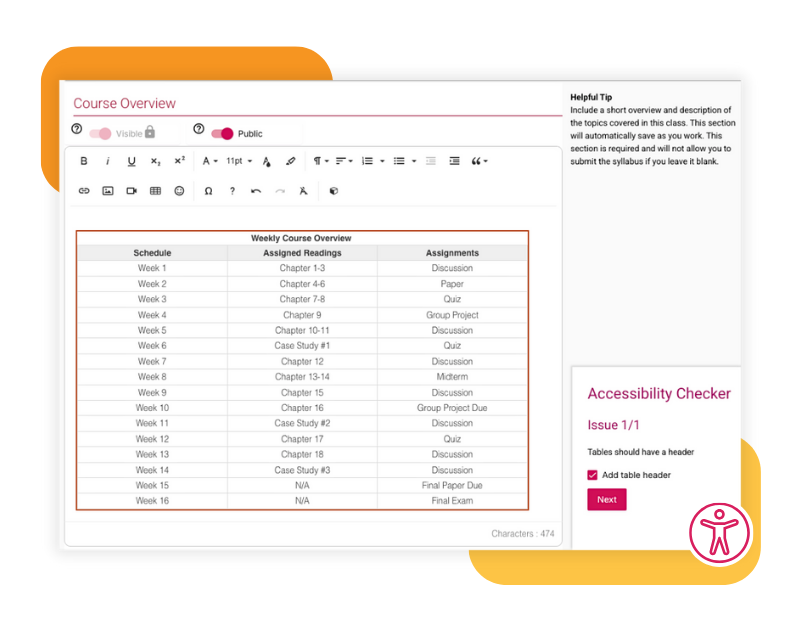Apply bold formatting in the editor
The image size is (800, 630).
[84, 161]
